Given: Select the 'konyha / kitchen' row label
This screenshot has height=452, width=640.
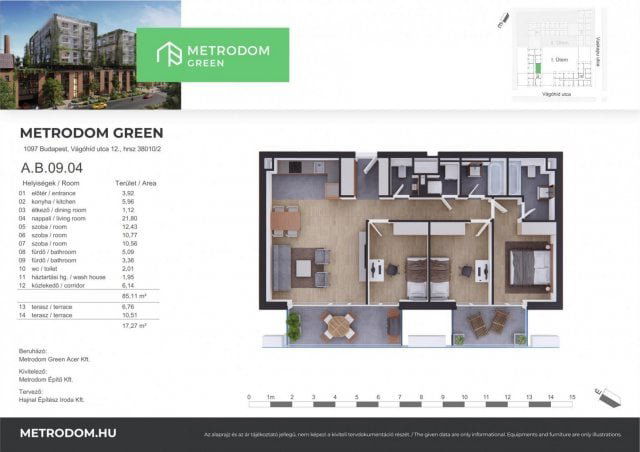Looking at the screenshot, I should (54, 202).
